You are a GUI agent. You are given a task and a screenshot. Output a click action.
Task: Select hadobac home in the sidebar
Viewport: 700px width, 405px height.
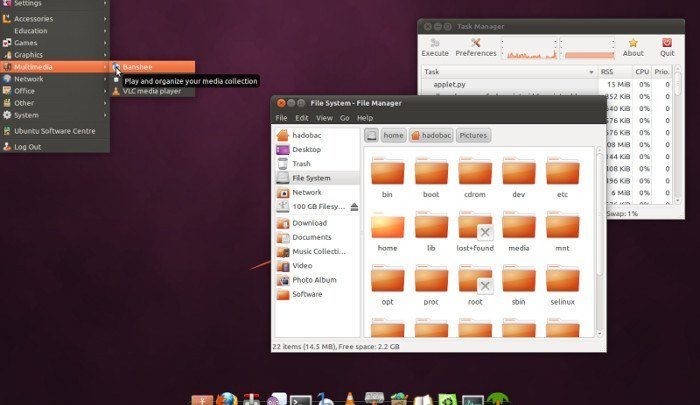(317, 135)
